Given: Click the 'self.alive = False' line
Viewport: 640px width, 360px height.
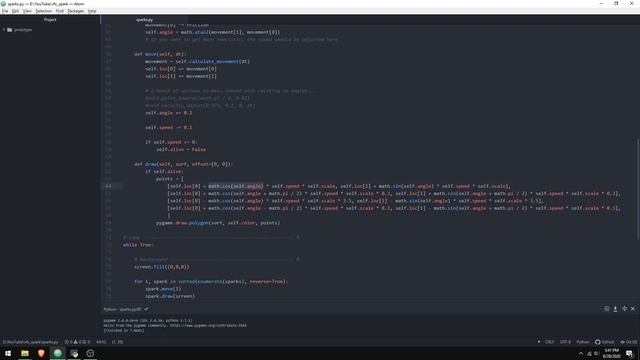Looking at the screenshot, I should pos(181,149).
